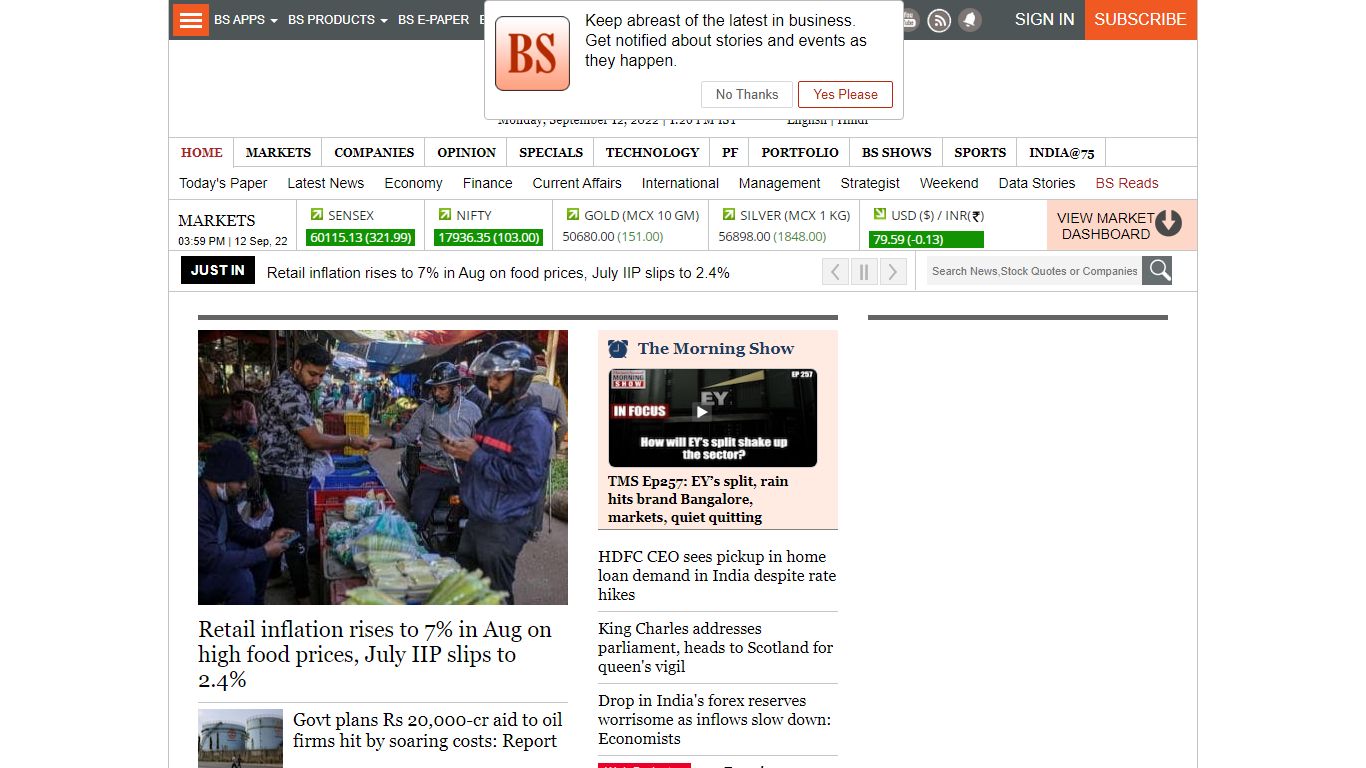Open the Specials tab
The height and width of the screenshot is (768, 1366).
pos(551,153)
